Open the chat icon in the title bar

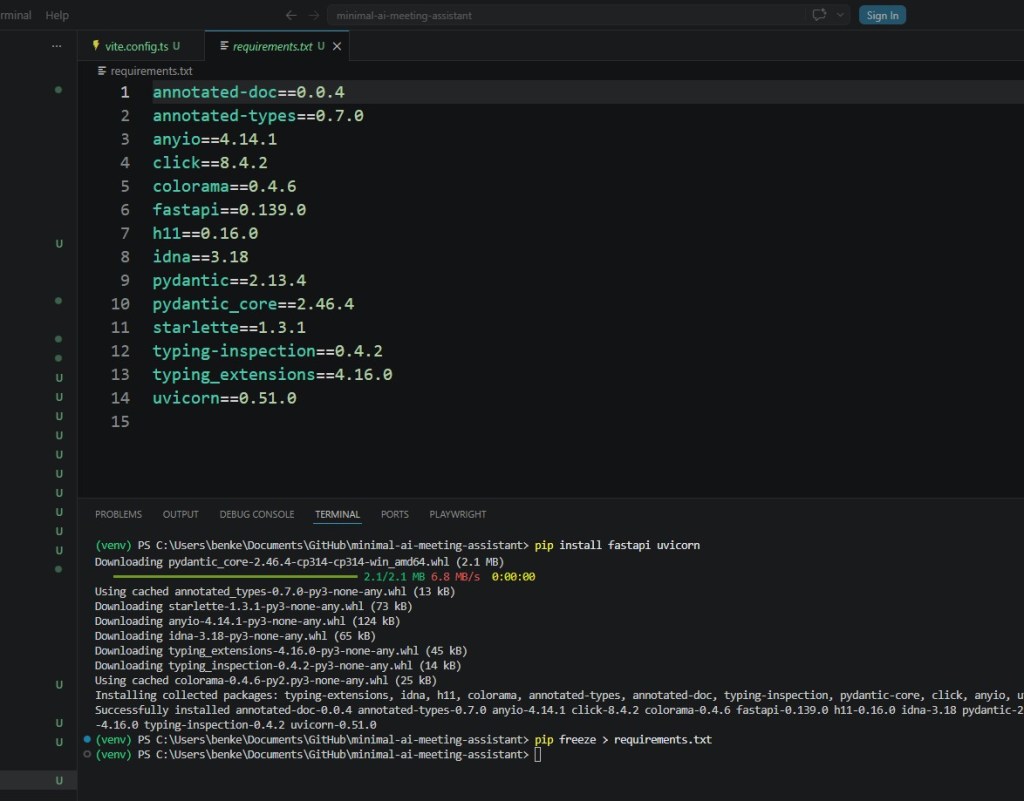click(819, 15)
